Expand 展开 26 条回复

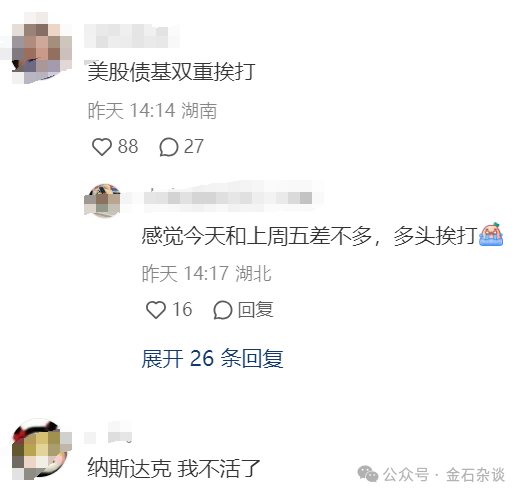(212, 359)
